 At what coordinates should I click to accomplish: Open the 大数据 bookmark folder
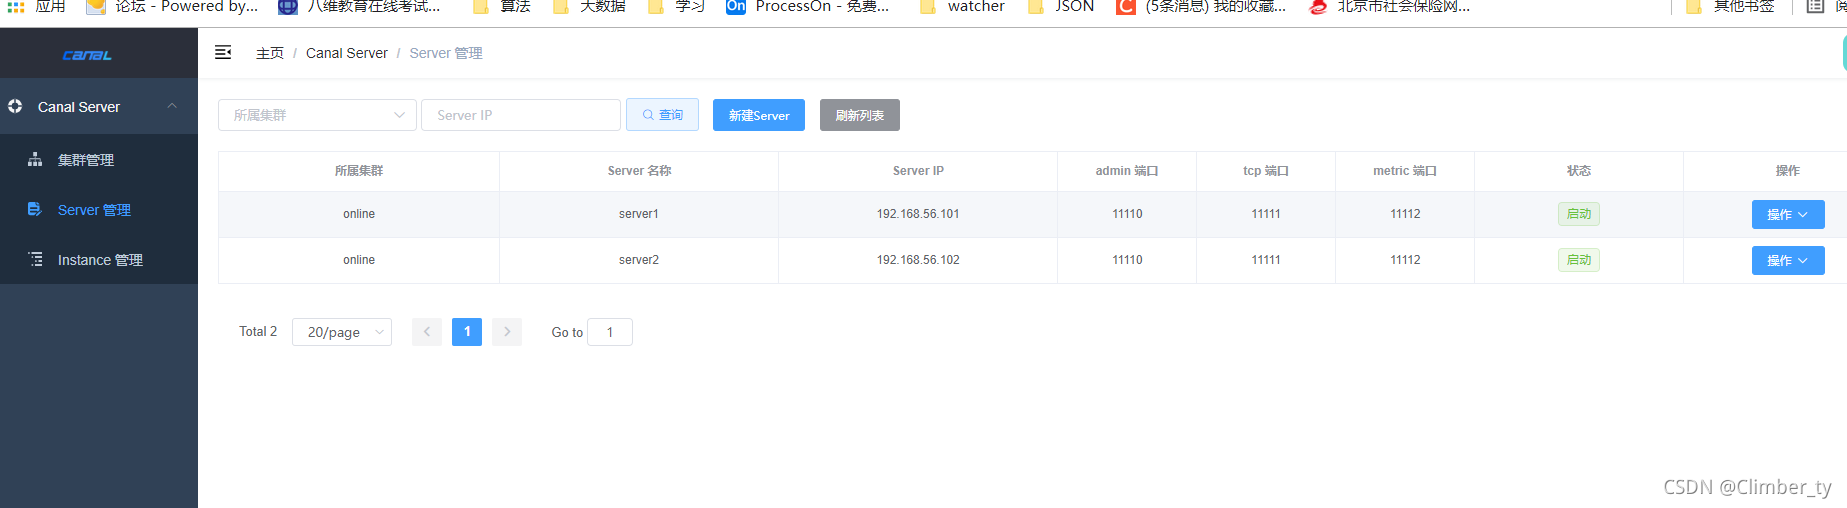coord(589,6)
